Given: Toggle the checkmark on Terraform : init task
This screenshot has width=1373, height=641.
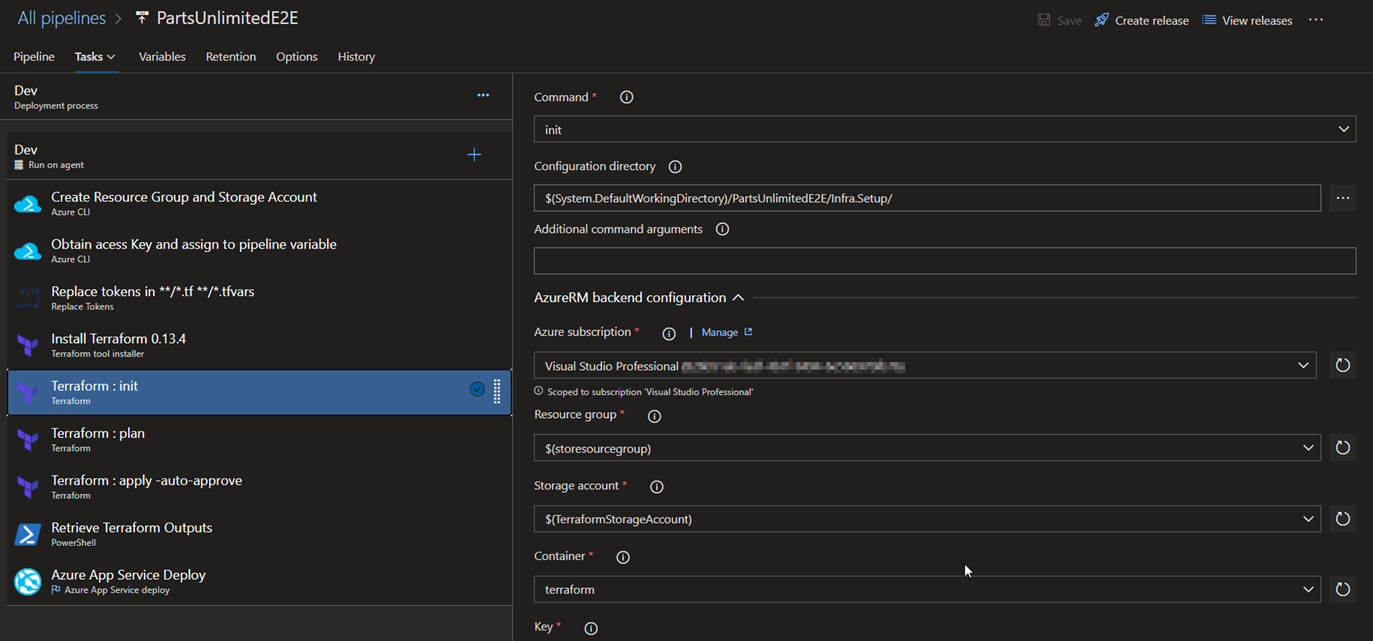Looking at the screenshot, I should click(477, 389).
